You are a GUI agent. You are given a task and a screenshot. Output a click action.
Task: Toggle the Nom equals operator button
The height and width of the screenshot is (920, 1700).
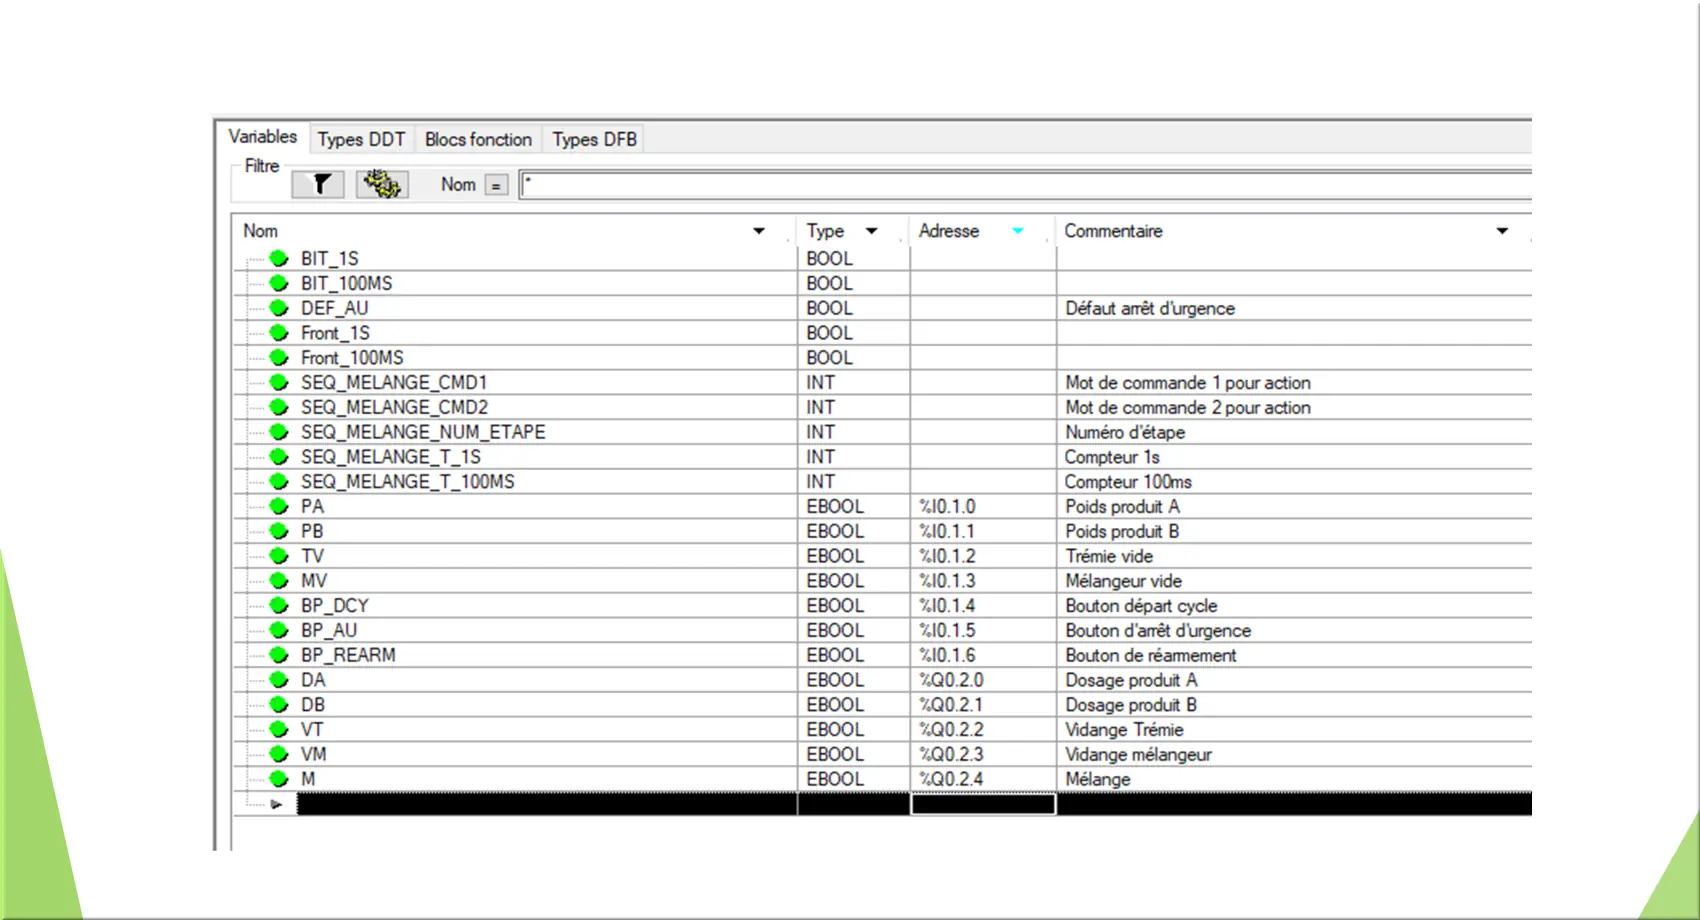[496, 185]
